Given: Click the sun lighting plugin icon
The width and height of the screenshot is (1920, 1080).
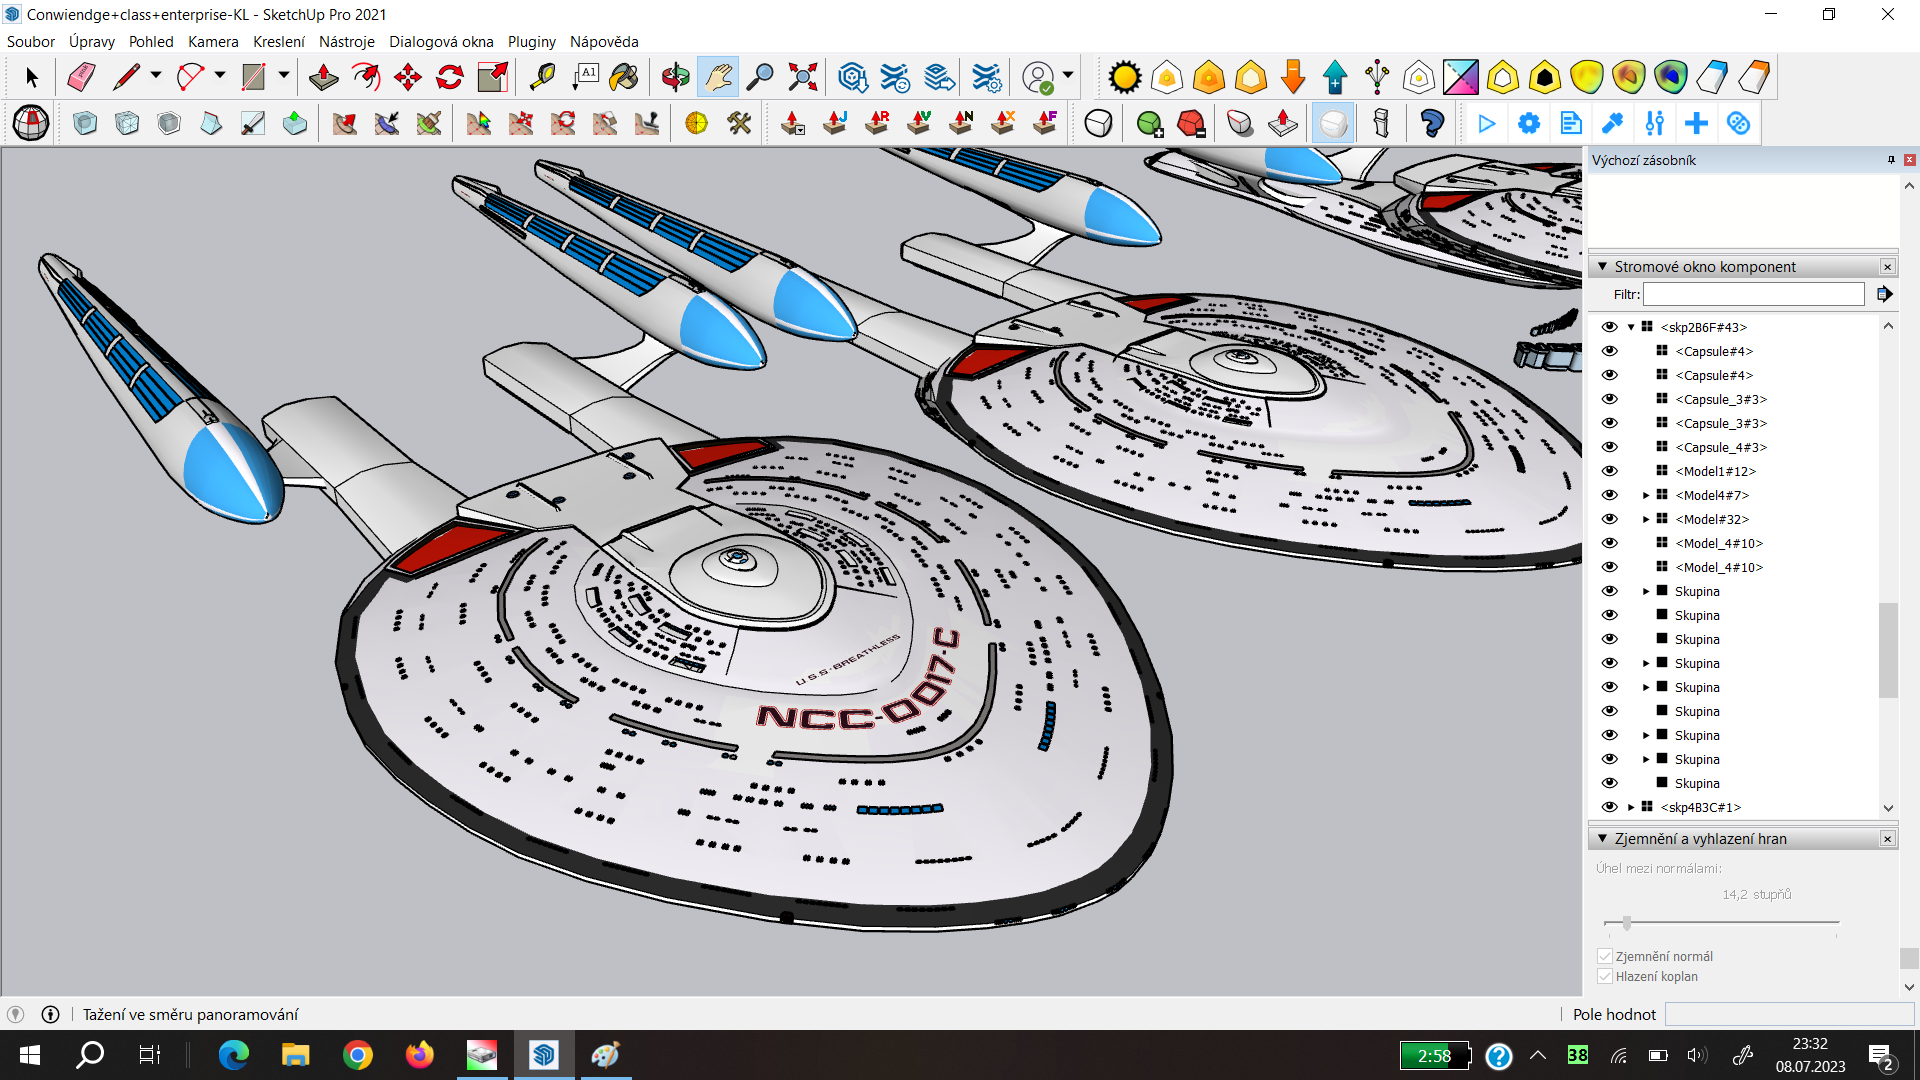Looking at the screenshot, I should (1125, 77).
